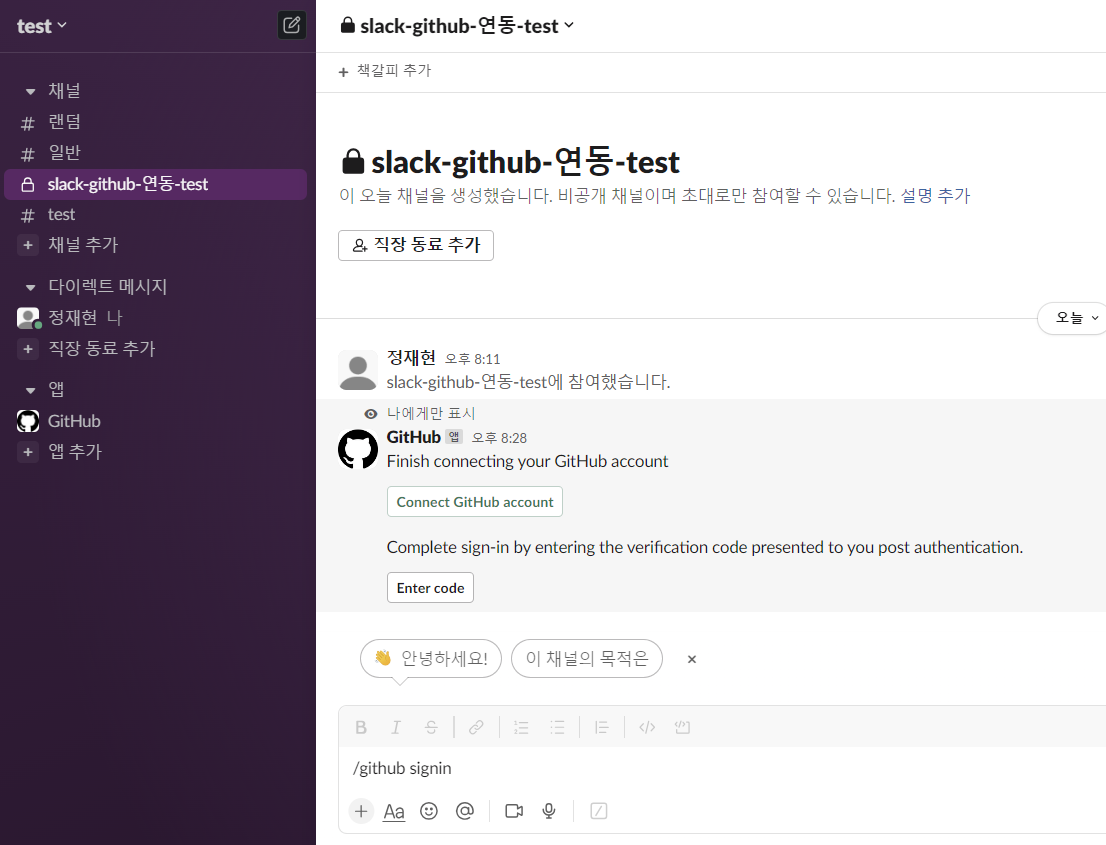Toggle bulleted list formatting
Viewport: 1106px width, 845px height.
pyautogui.click(x=557, y=727)
